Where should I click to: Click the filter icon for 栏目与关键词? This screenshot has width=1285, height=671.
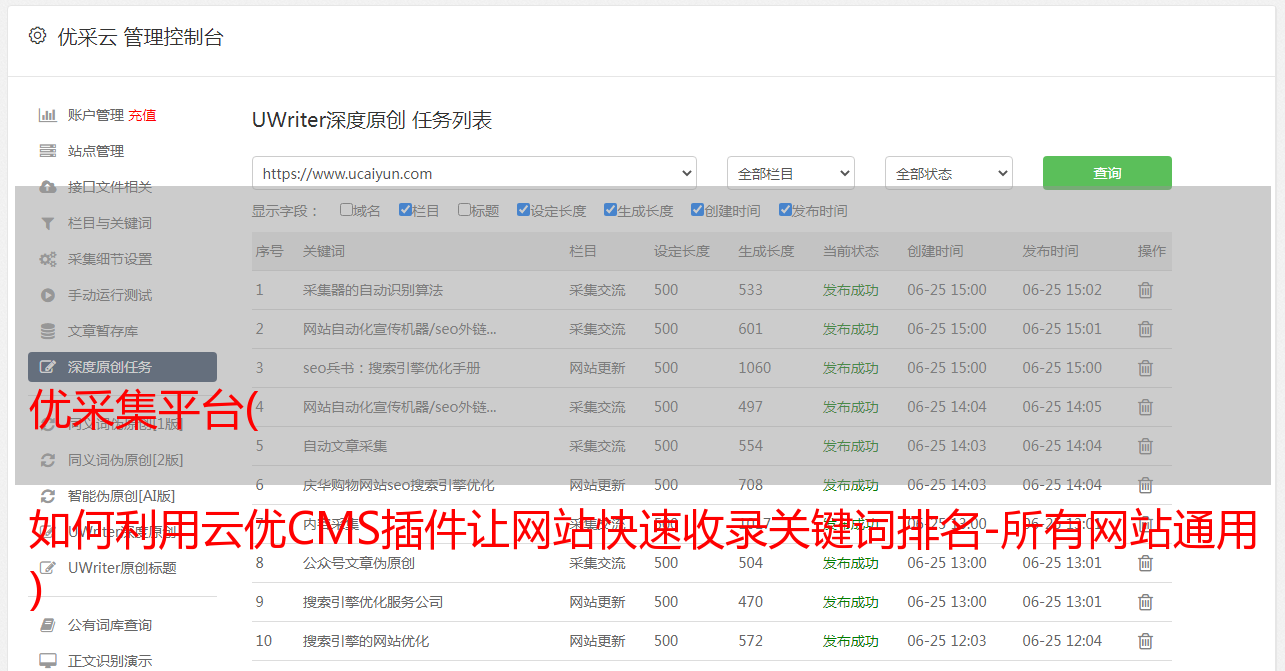click(x=47, y=223)
